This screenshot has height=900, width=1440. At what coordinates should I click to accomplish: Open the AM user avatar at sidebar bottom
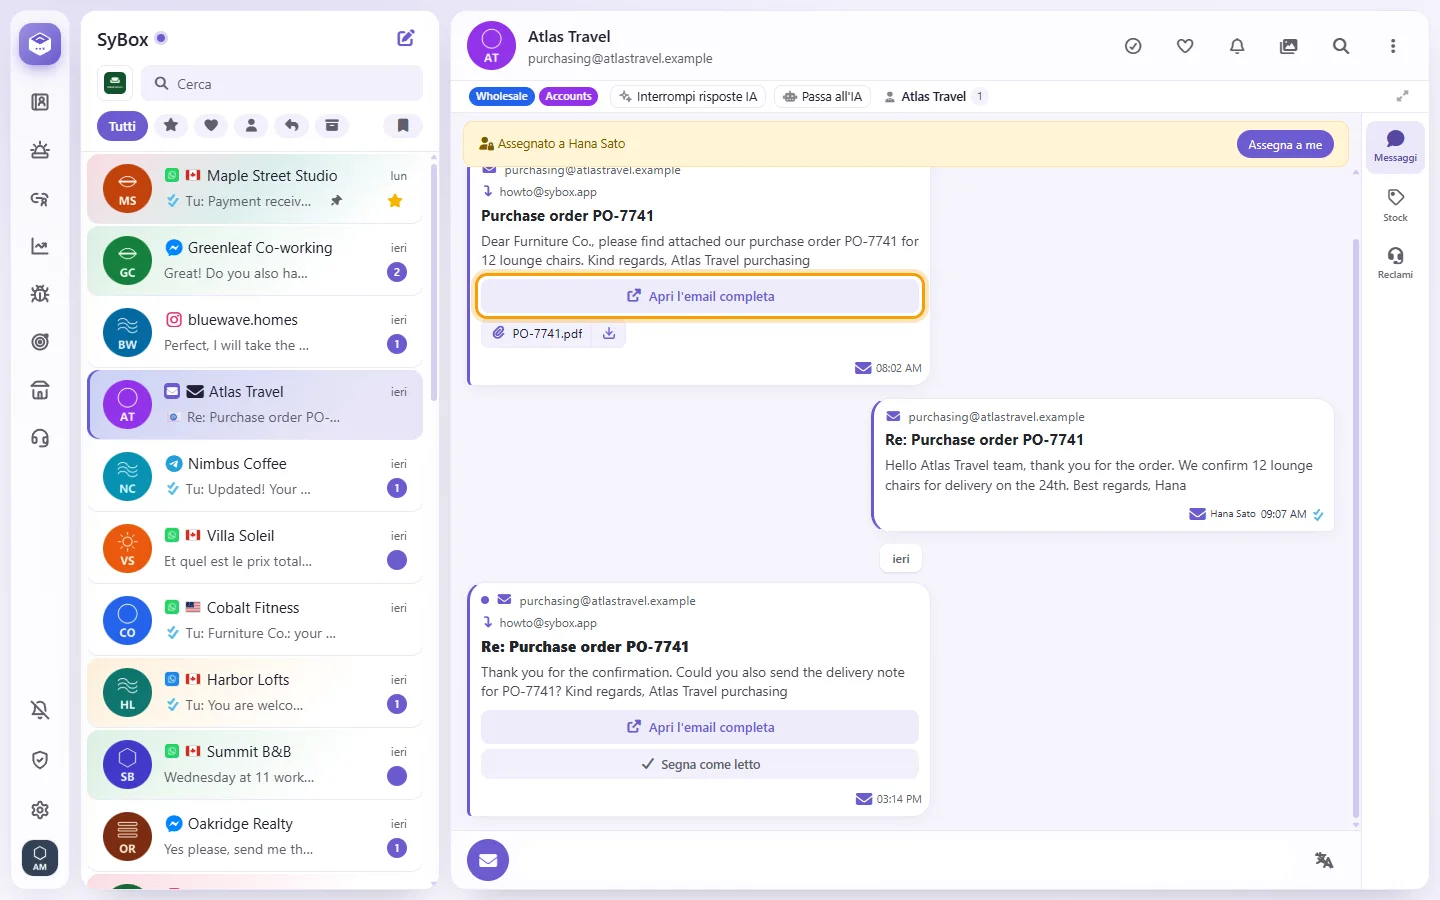40,858
